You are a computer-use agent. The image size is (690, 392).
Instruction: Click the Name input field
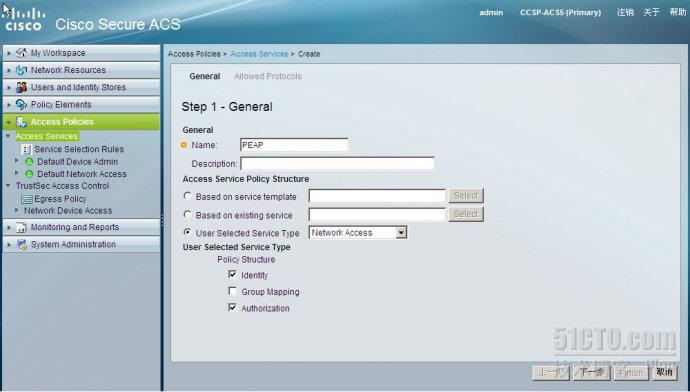pyautogui.click(x=294, y=145)
